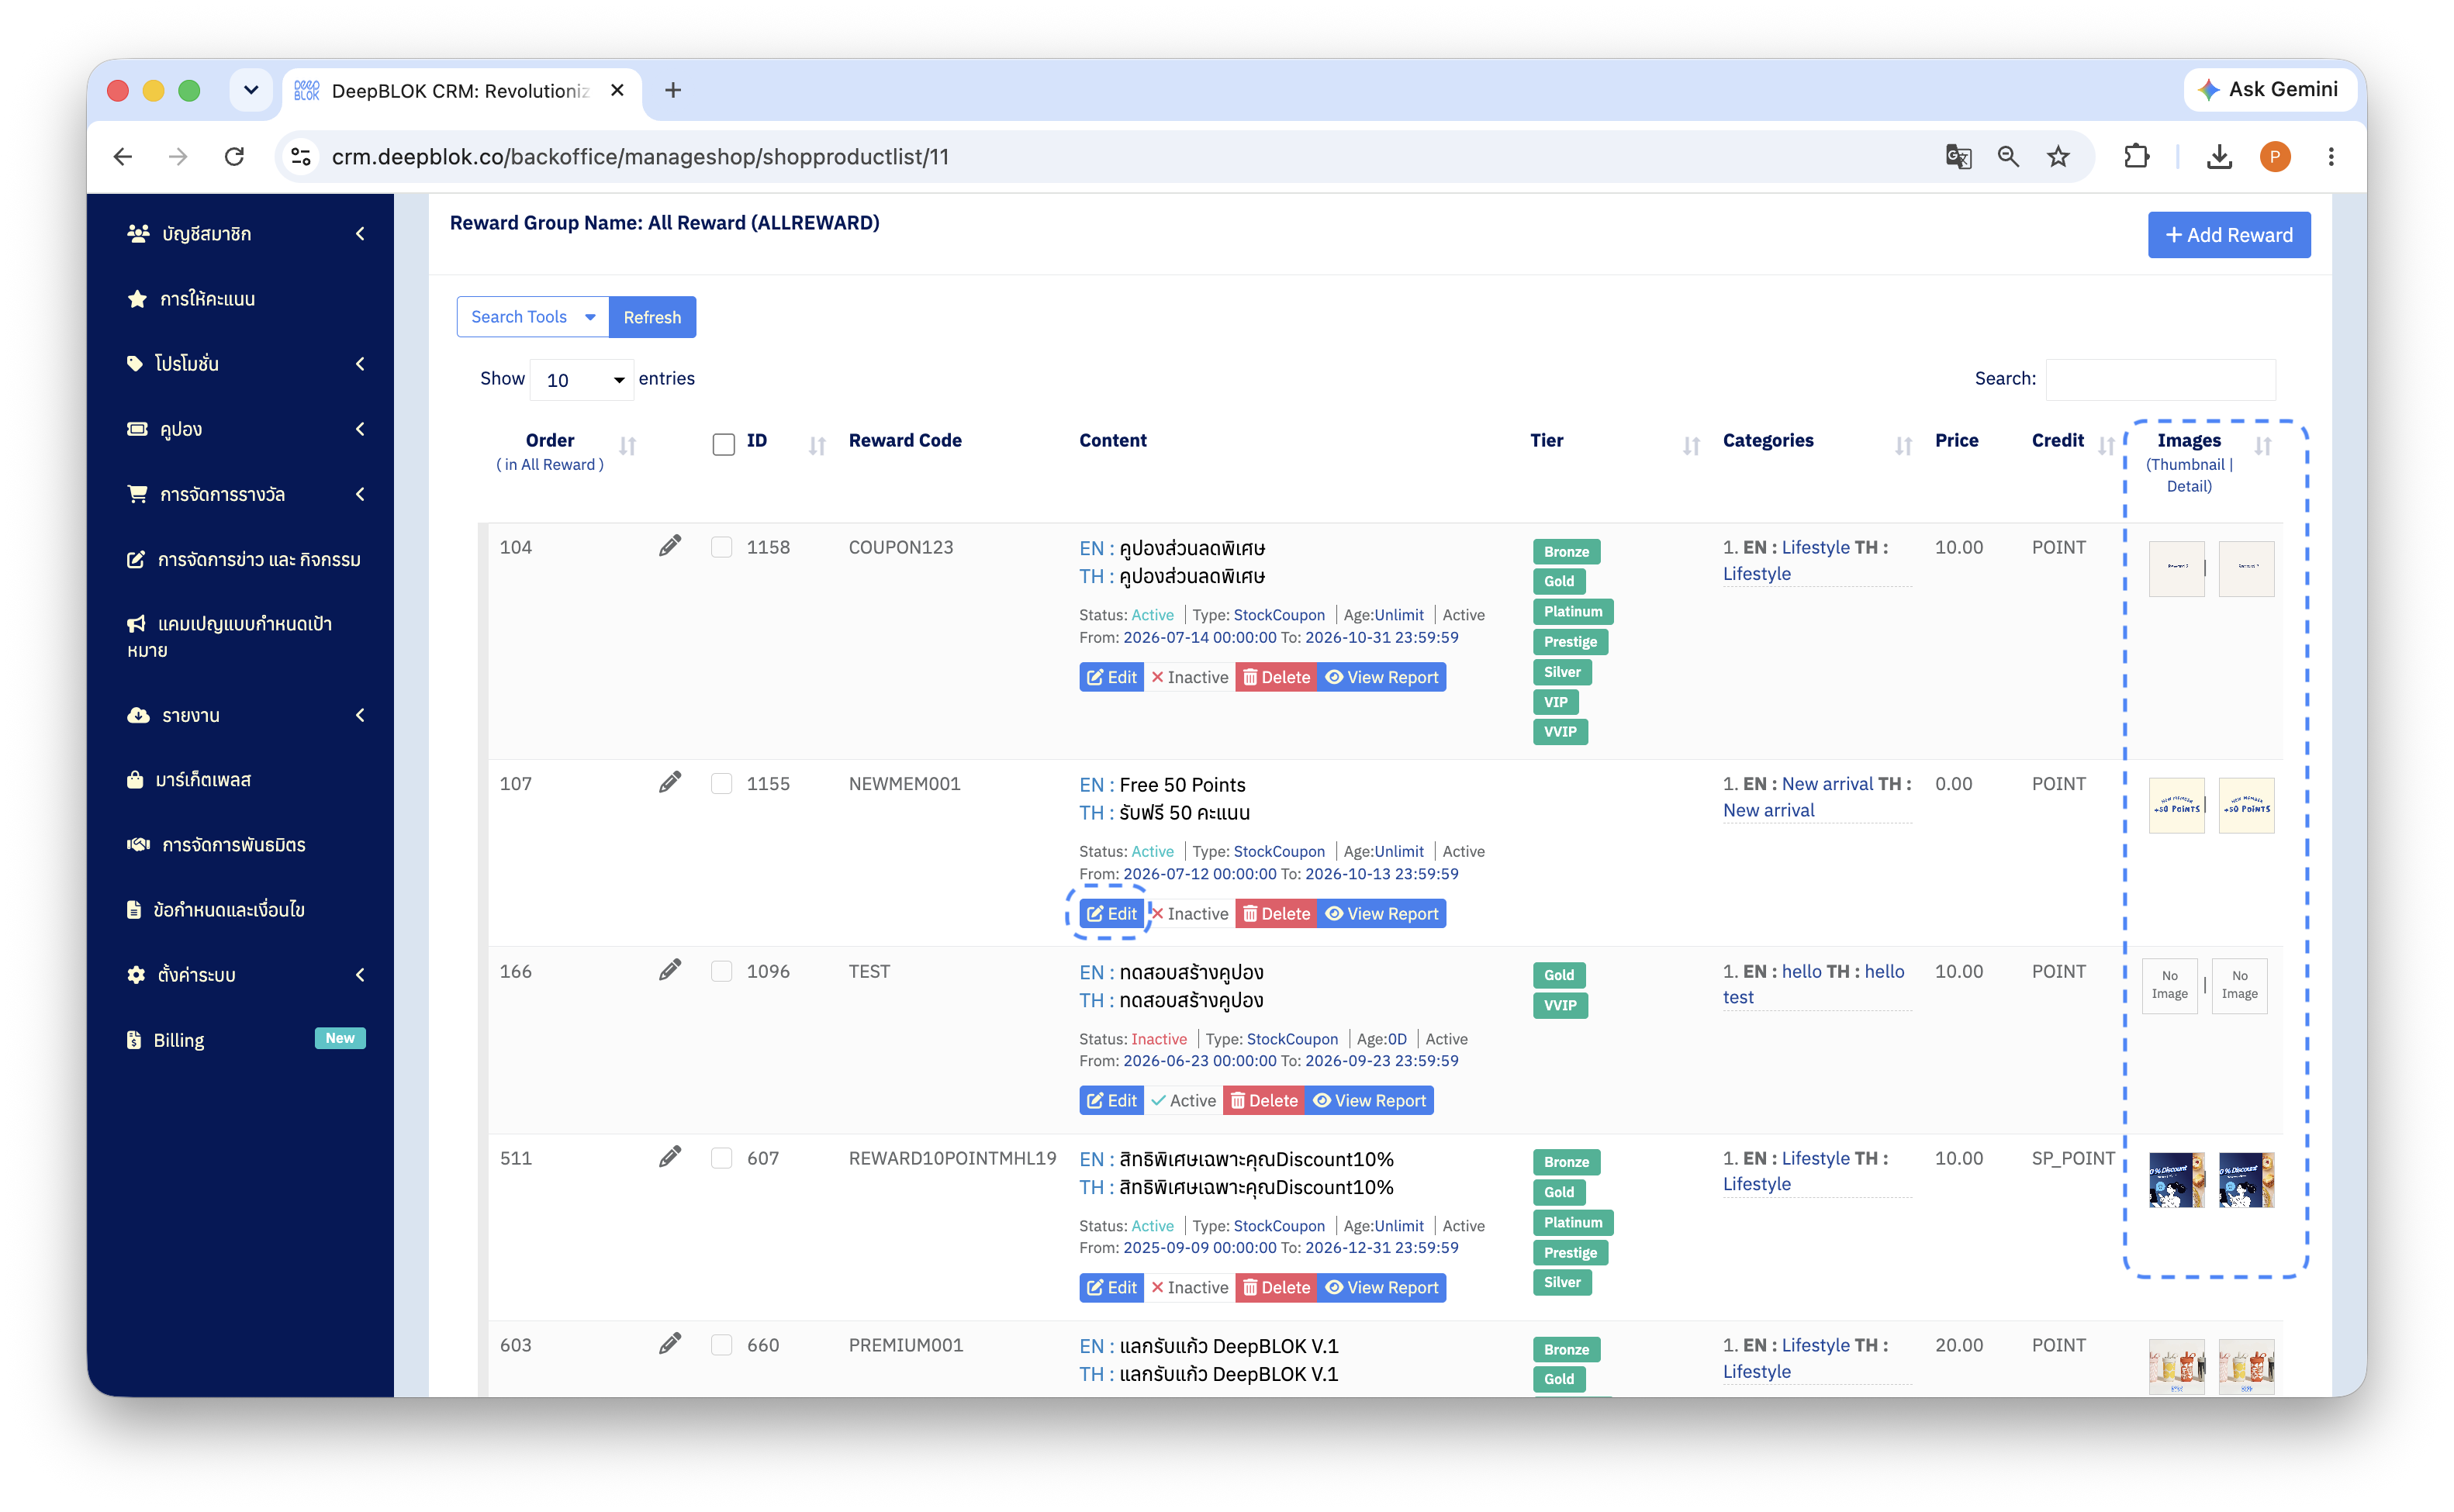Expand the โปรโมชั่น sidebar menu
Image resolution: width=2454 pixels, height=1512 pixels.
tap(245, 363)
